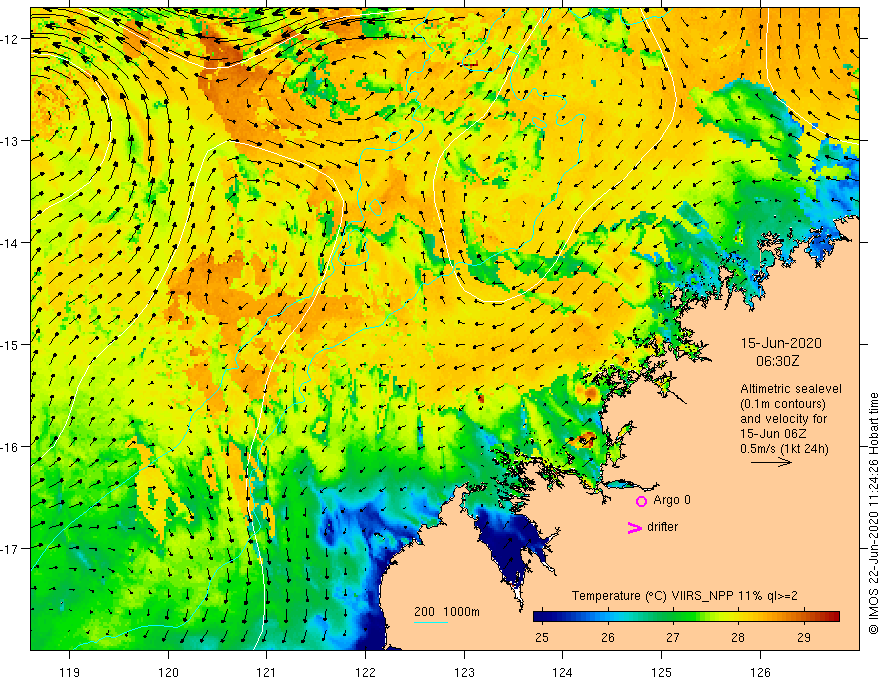
Task: Click color bar tick label 29
Action: coord(804,637)
